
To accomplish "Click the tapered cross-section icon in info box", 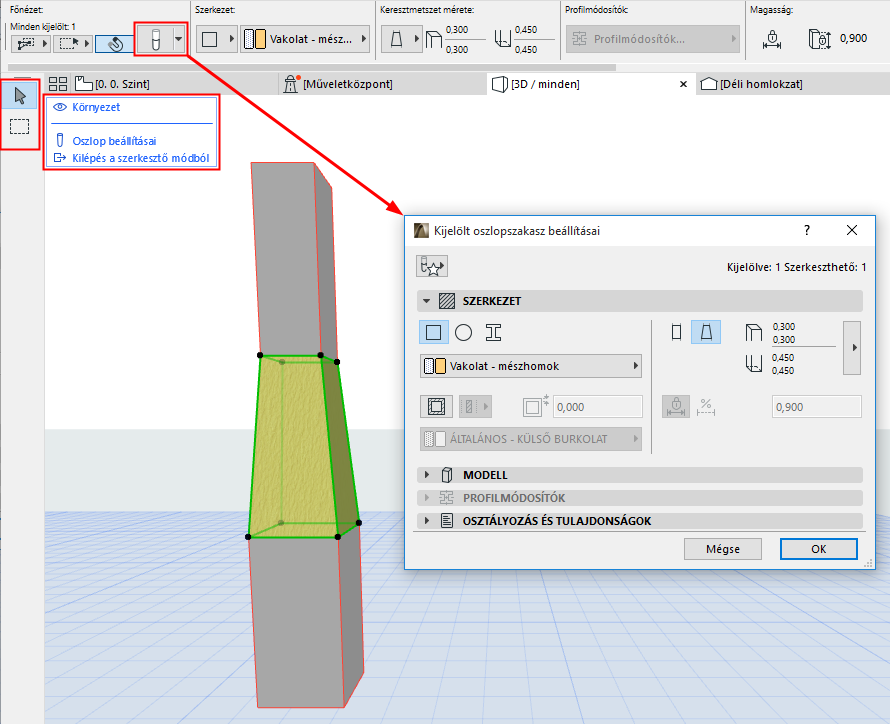I will (x=396, y=39).
